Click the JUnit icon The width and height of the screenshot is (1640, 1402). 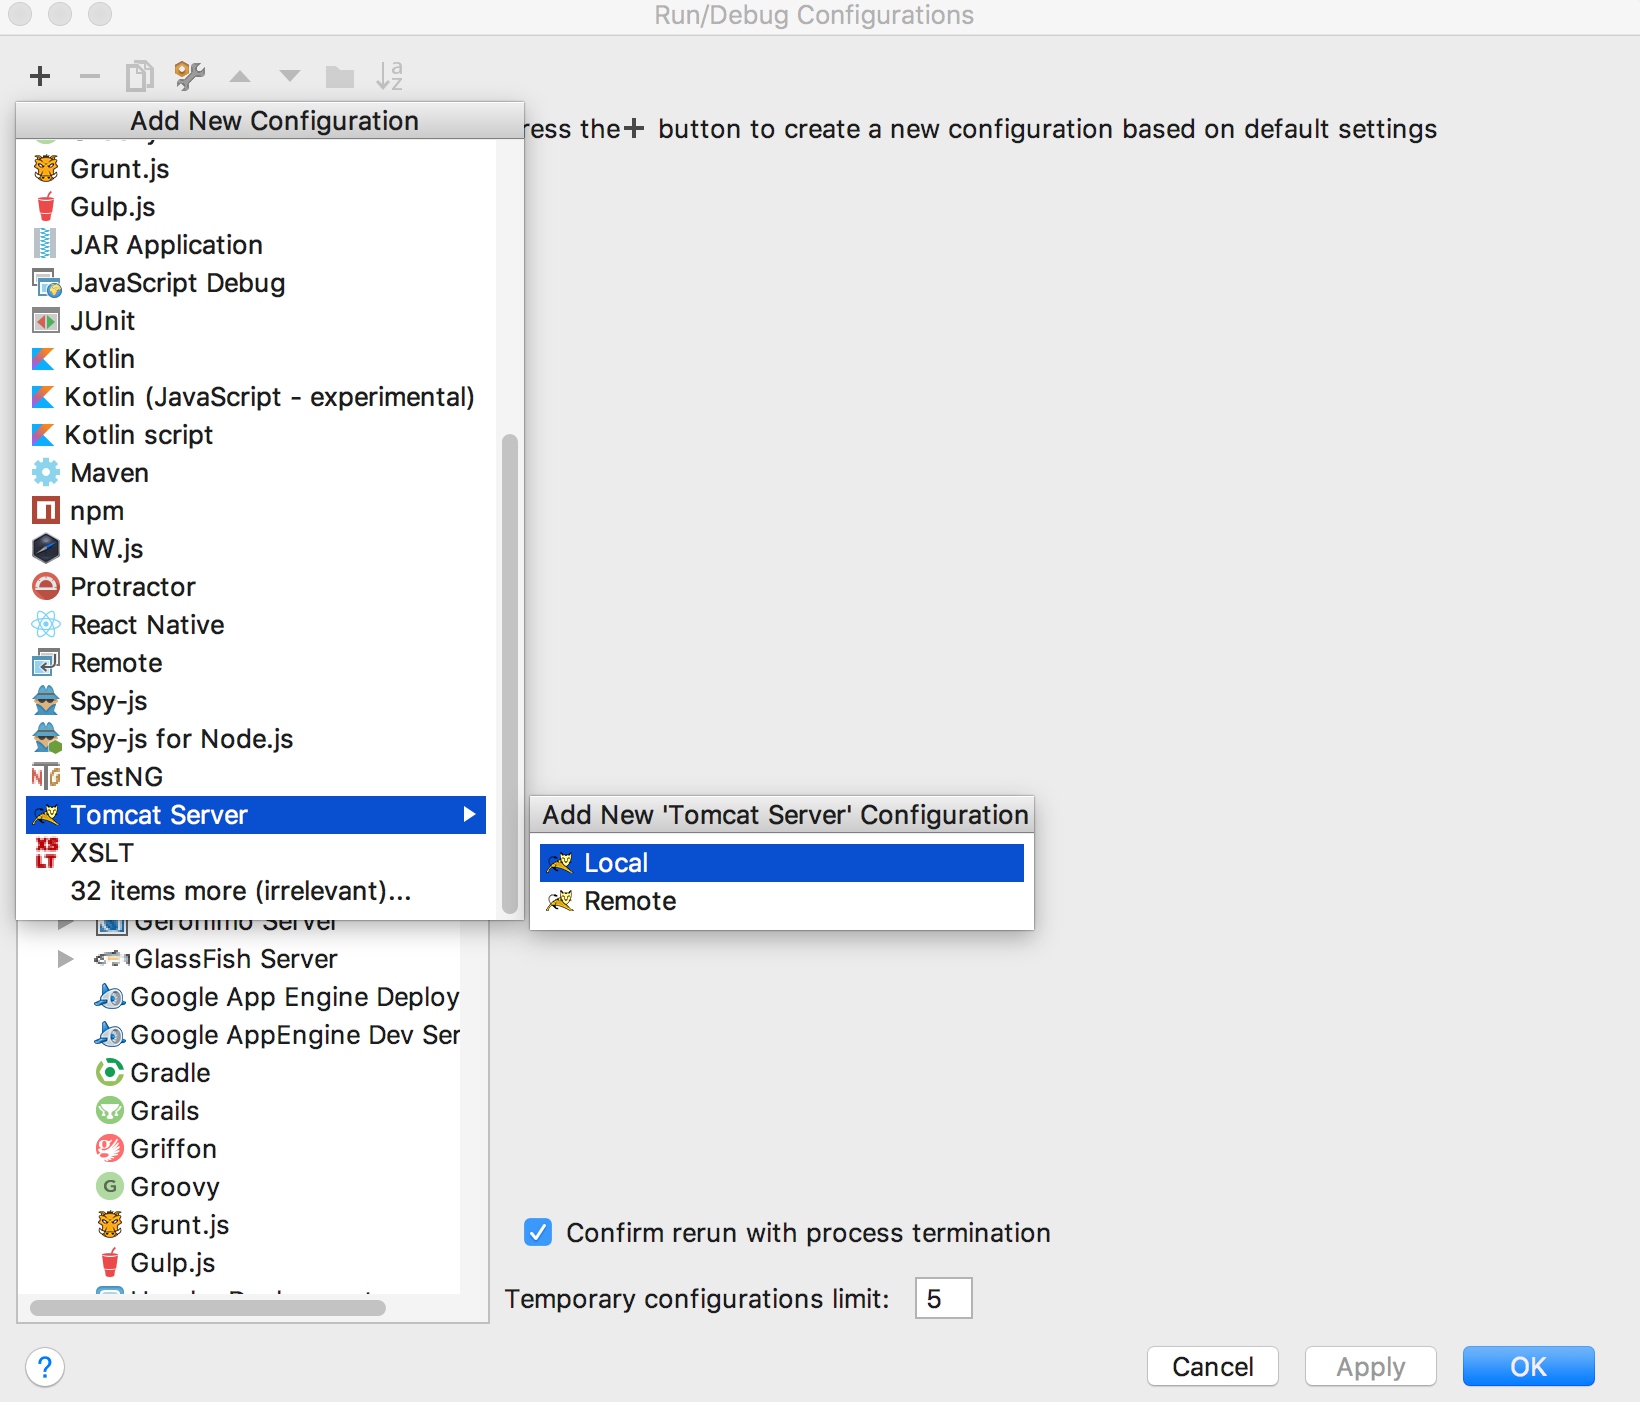pyautogui.click(x=46, y=321)
